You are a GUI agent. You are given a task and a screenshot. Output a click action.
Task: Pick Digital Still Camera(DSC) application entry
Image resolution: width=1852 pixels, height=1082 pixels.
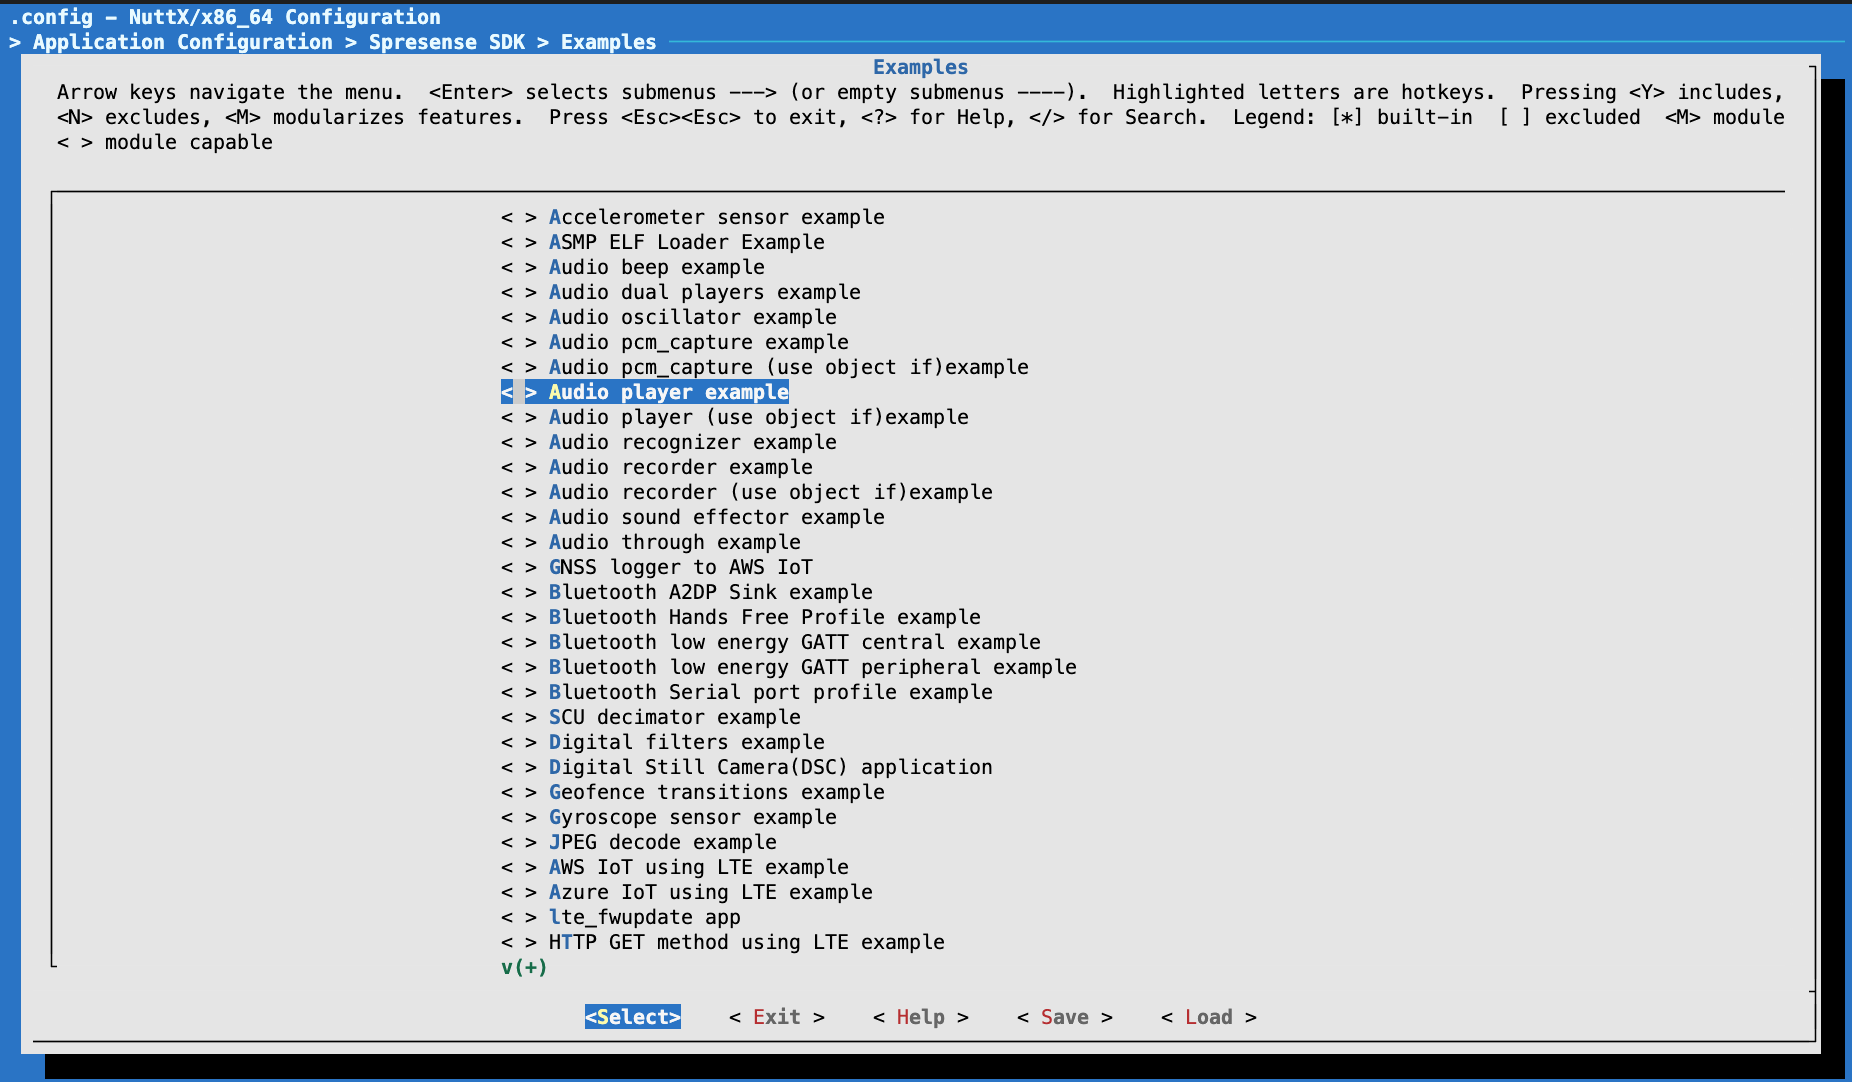point(770,767)
